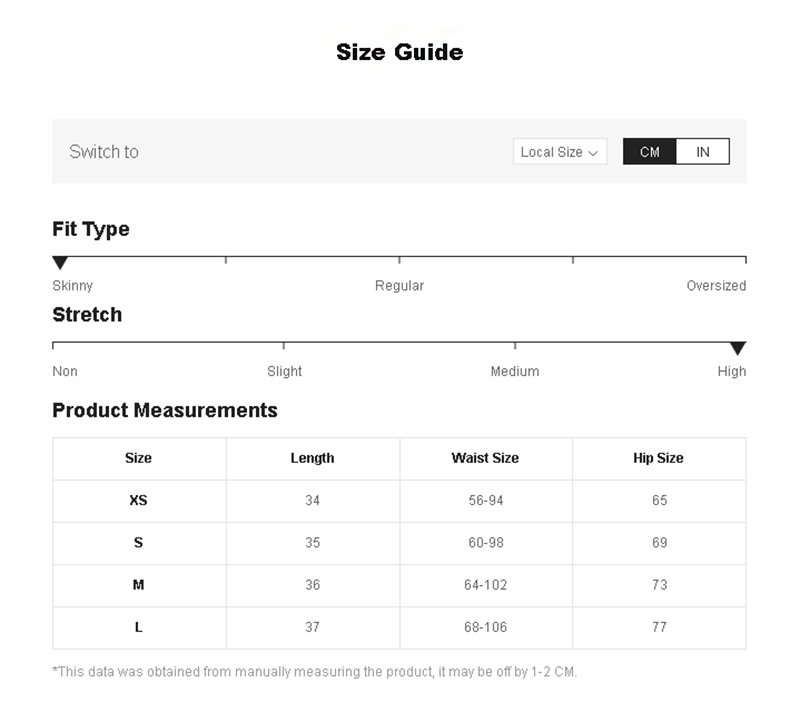Click the Non stretch label
This screenshot has height=722, width=800.
pos(65,372)
